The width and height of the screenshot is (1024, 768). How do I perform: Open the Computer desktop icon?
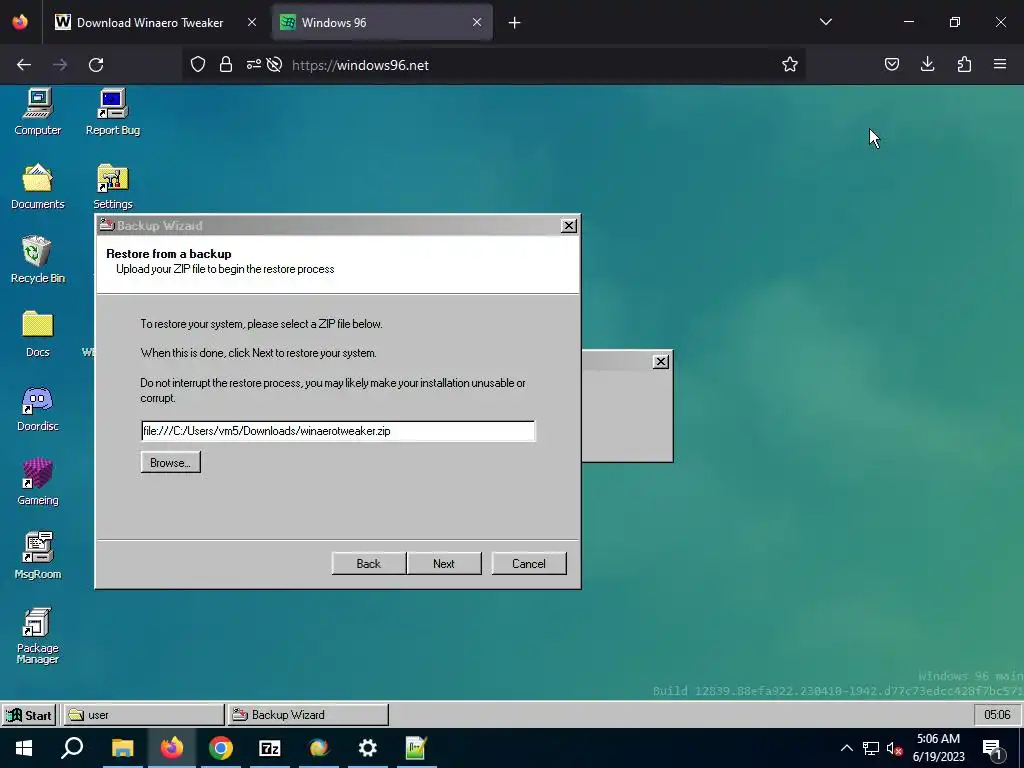pos(38,112)
